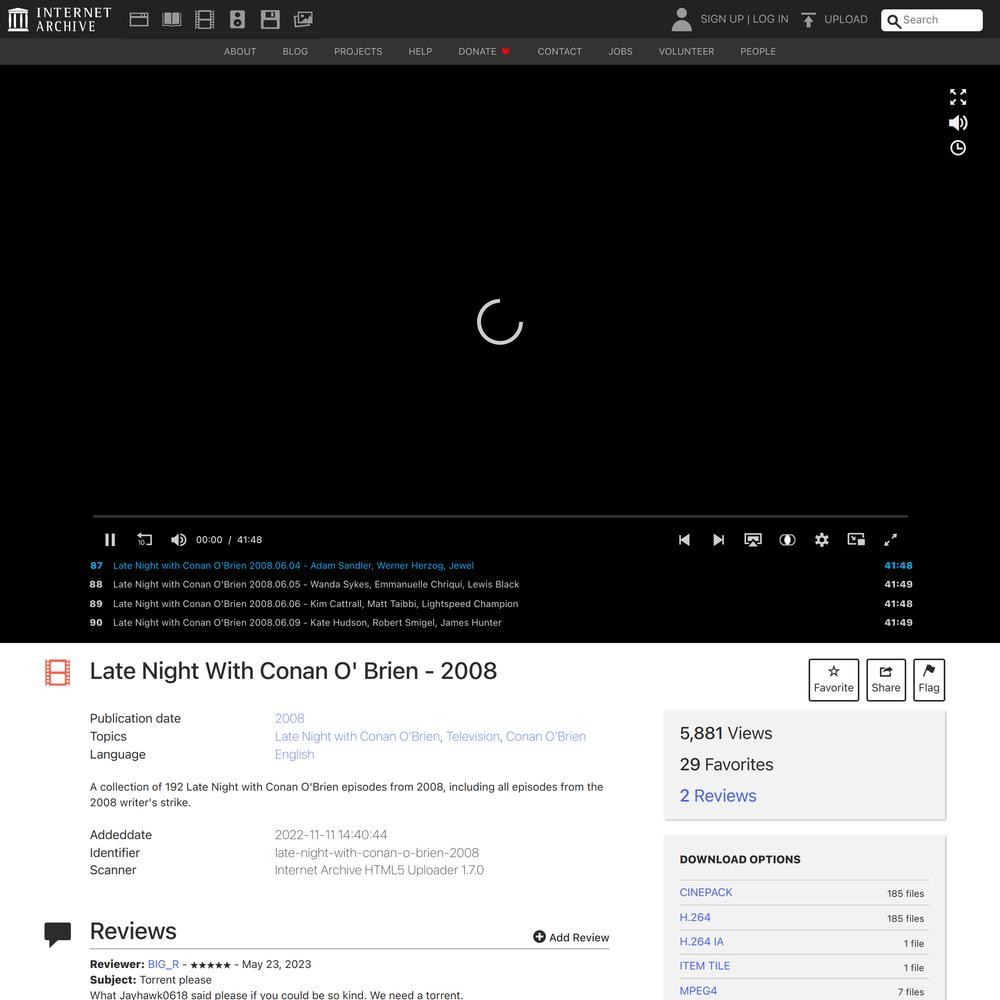Open the Television topic link

[473, 736]
